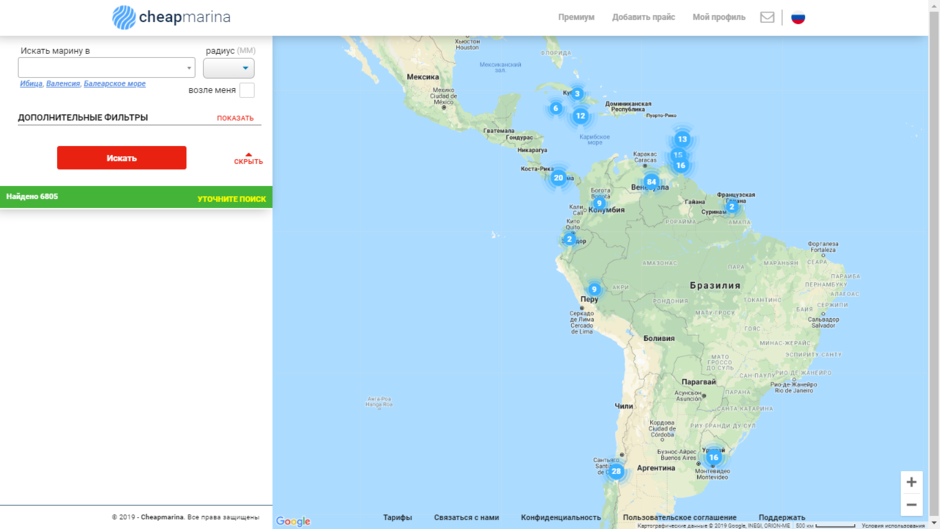Screen dimensions: 940x529
Task: Open Мой профиль menu item
Action: [x=719, y=17]
